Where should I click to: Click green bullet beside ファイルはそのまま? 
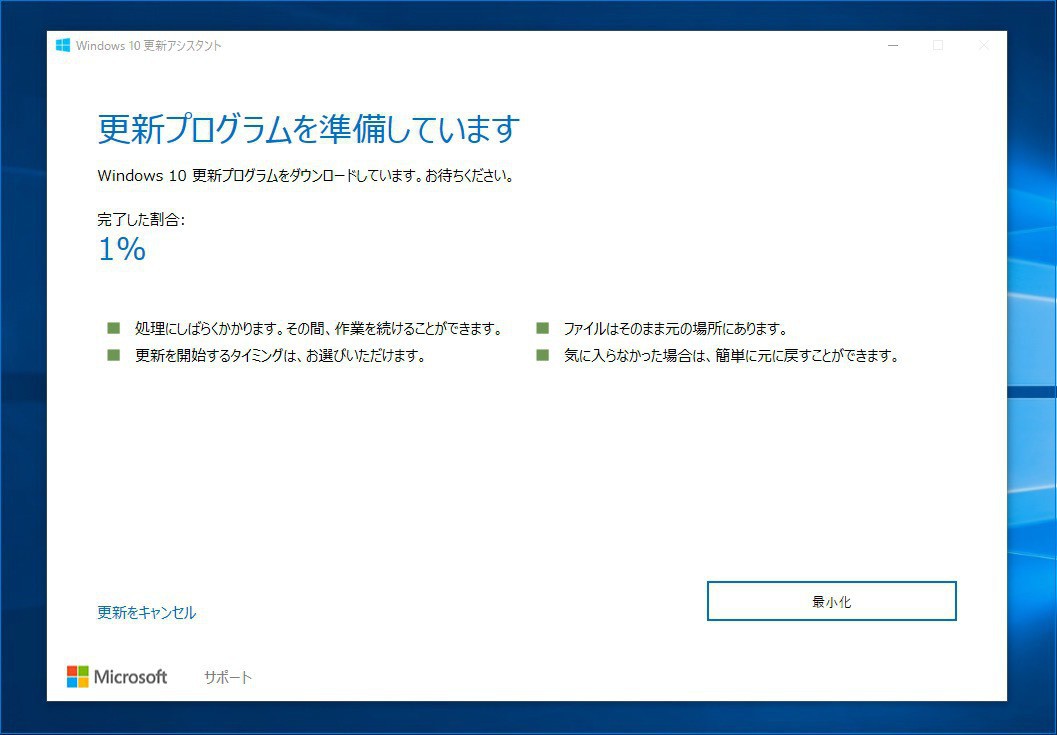click(x=543, y=328)
